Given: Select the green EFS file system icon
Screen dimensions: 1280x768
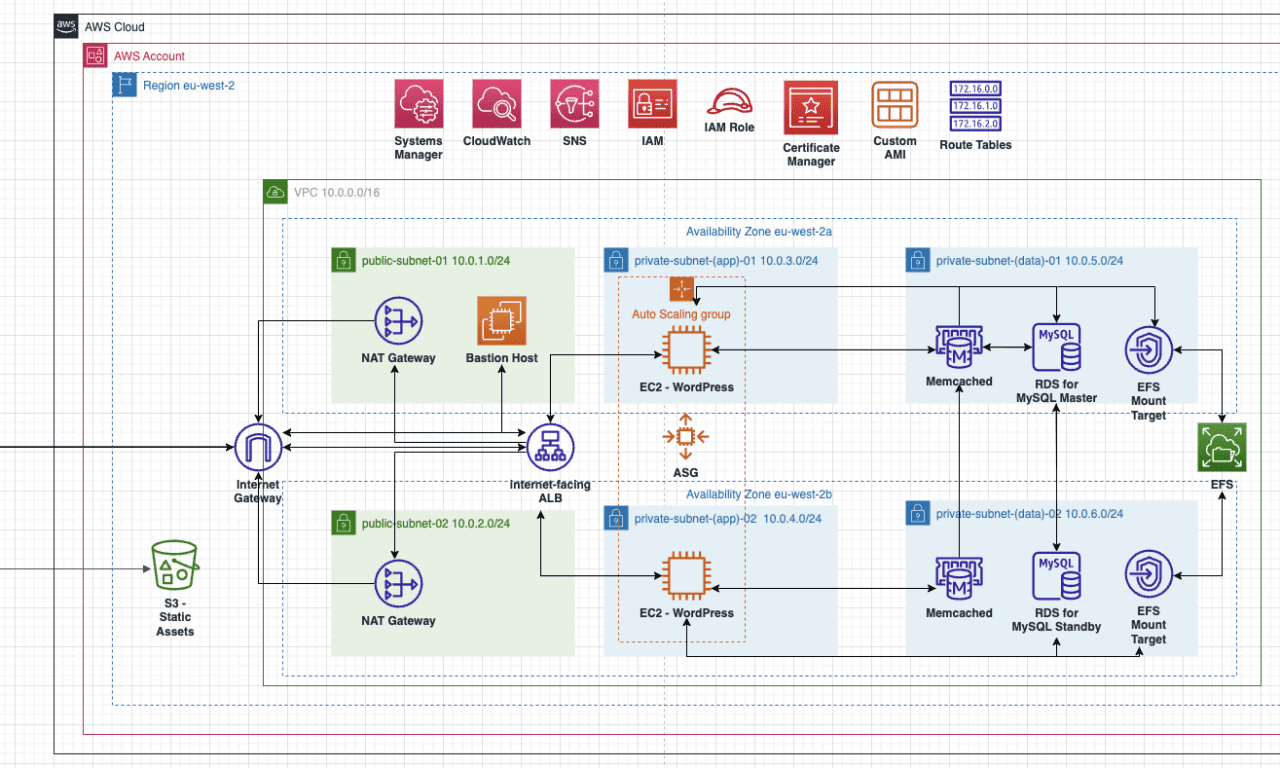Looking at the screenshot, I should (1222, 447).
